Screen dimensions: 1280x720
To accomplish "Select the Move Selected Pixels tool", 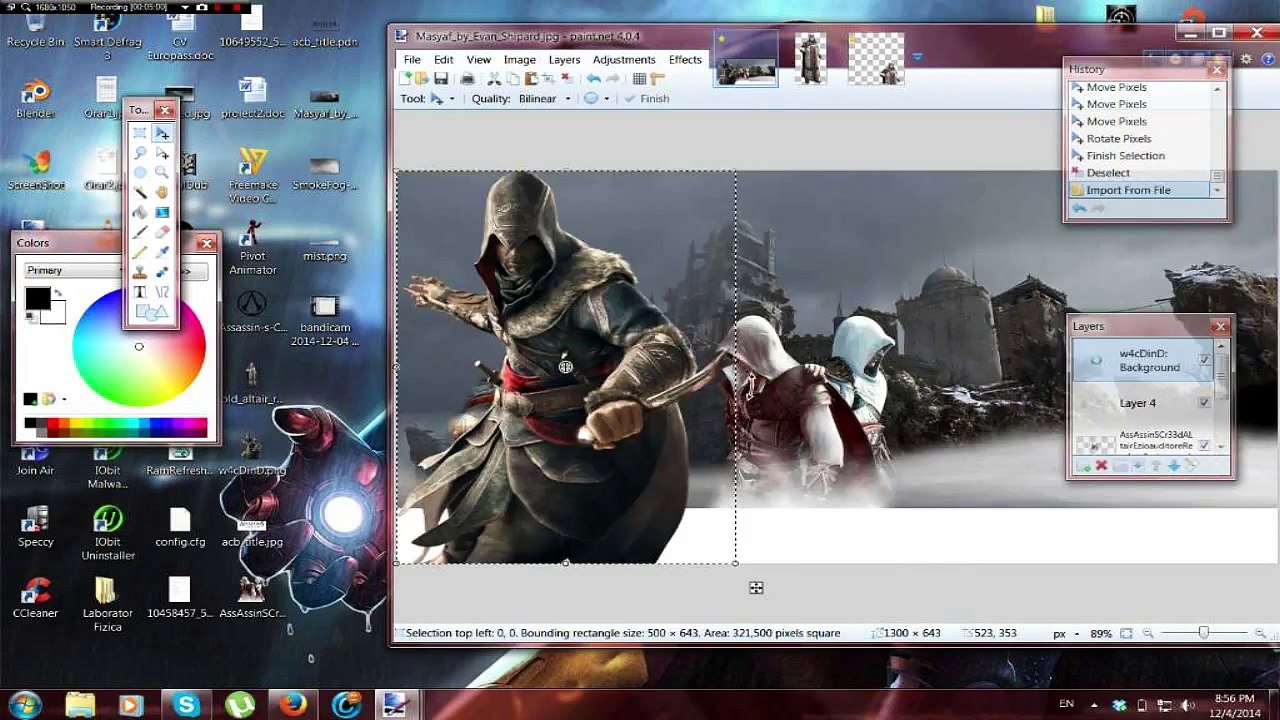I will click(162, 133).
